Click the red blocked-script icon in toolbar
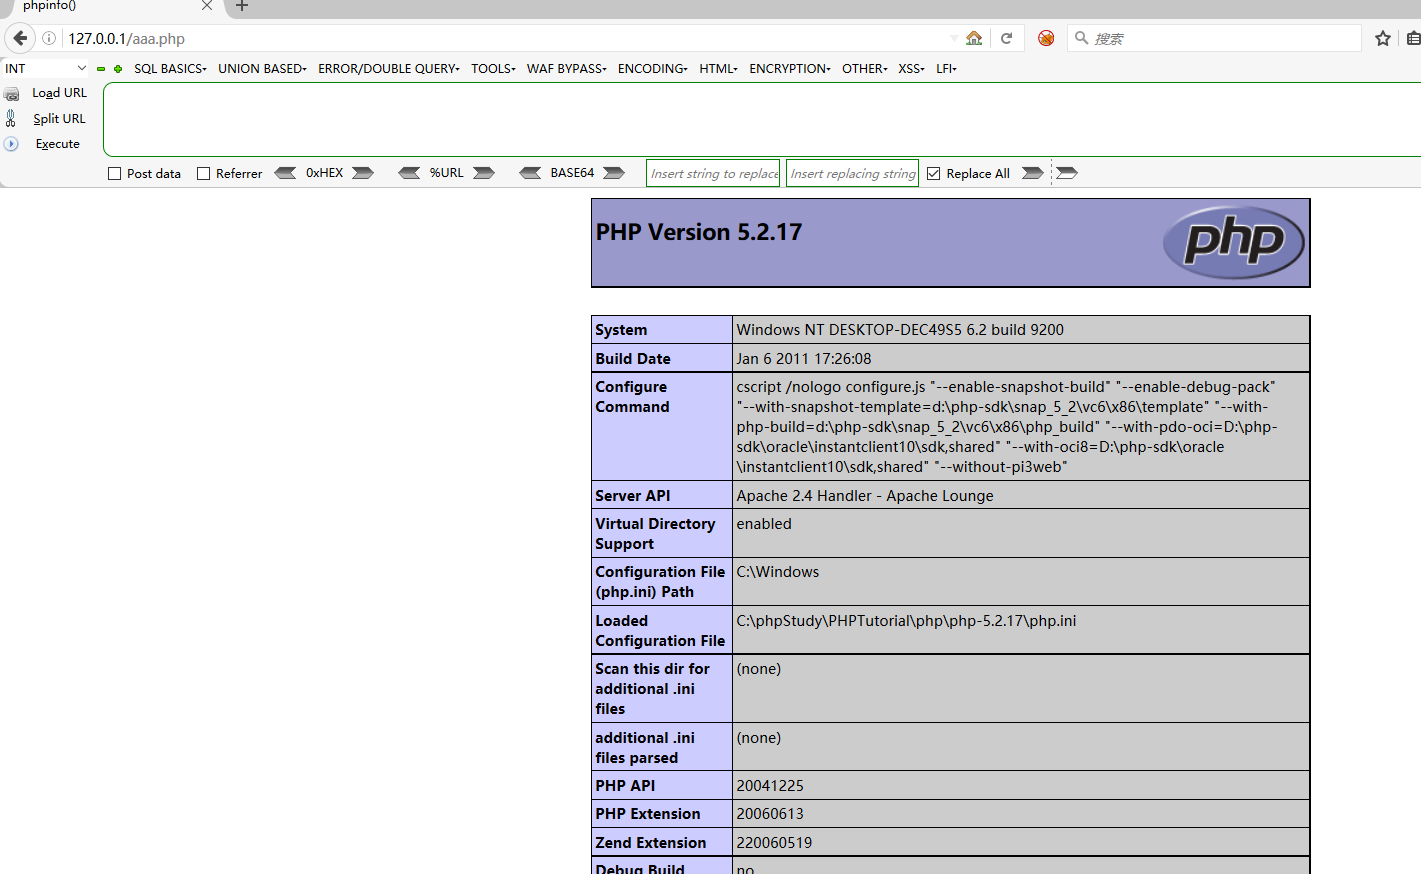 coord(1046,38)
